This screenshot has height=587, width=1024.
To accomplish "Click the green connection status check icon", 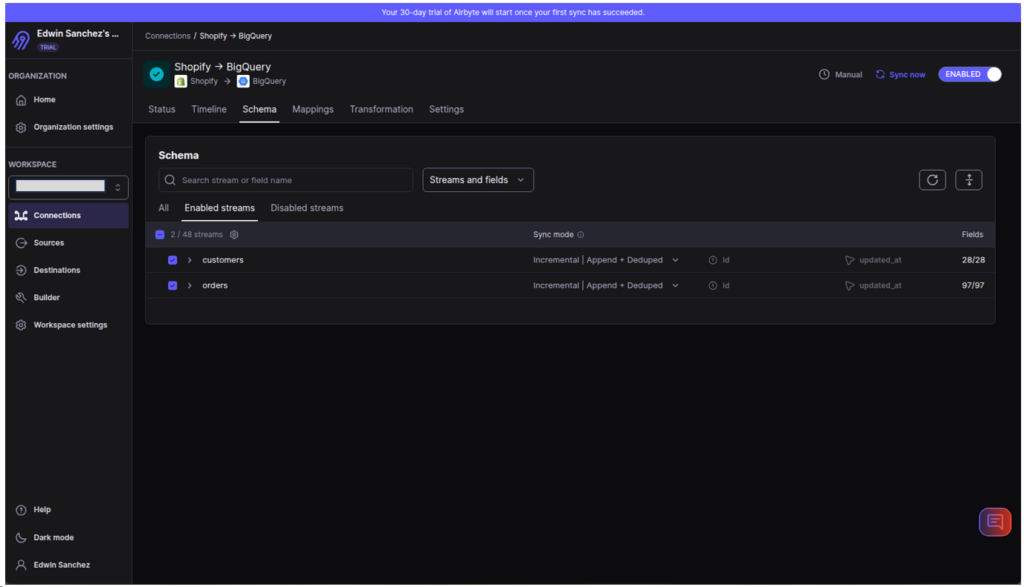I will pos(157,74).
